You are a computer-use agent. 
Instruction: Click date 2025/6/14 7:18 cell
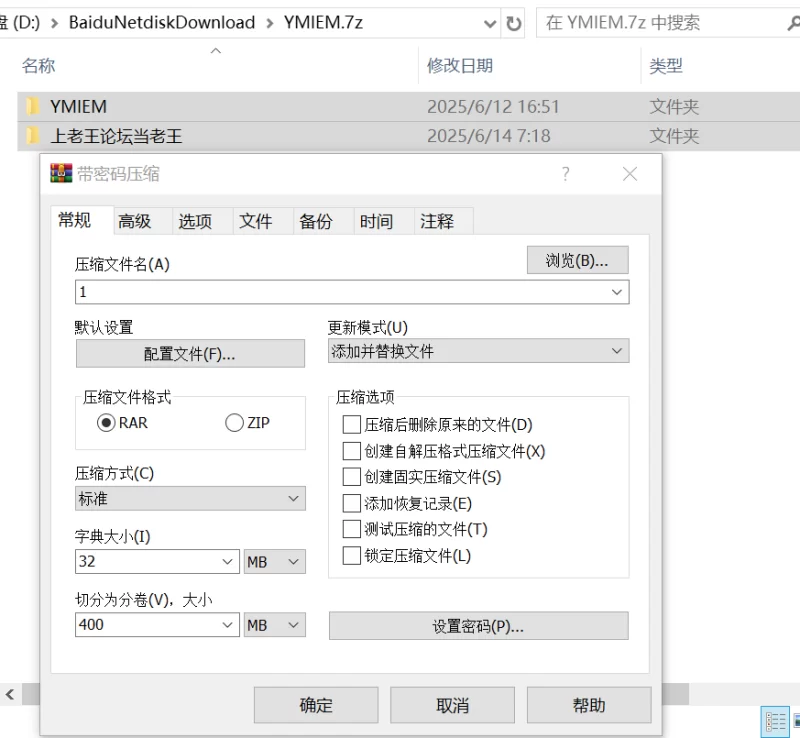tap(489, 136)
